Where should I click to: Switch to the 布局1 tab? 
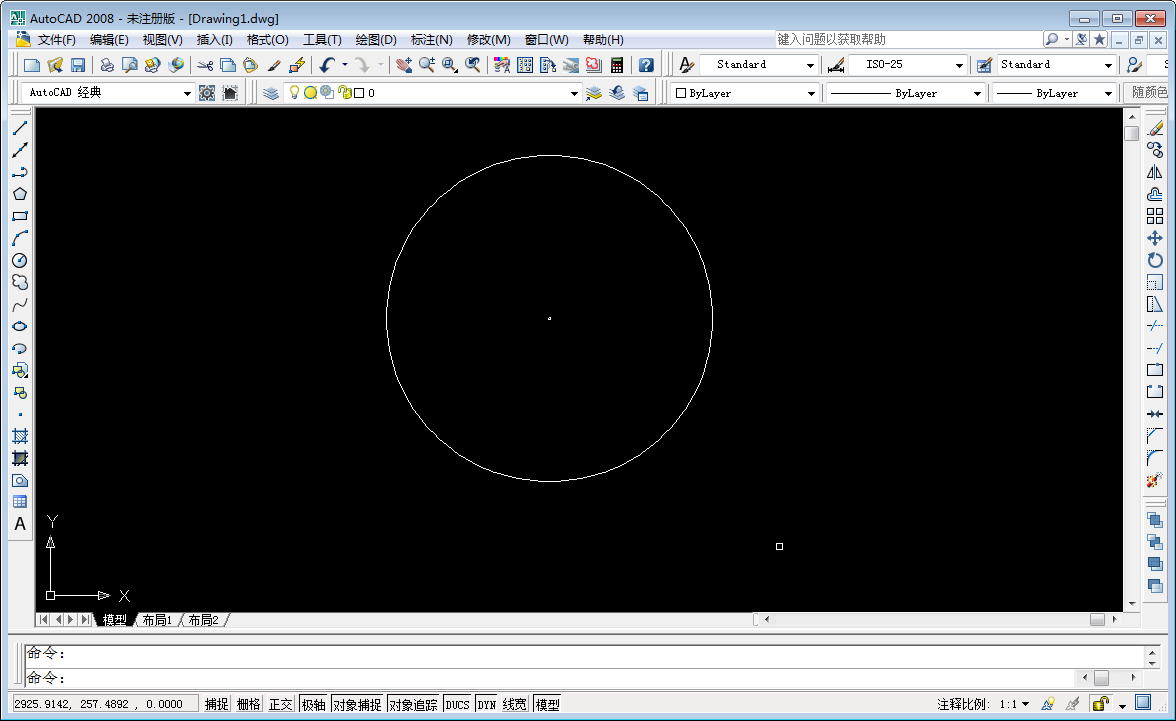[x=155, y=619]
